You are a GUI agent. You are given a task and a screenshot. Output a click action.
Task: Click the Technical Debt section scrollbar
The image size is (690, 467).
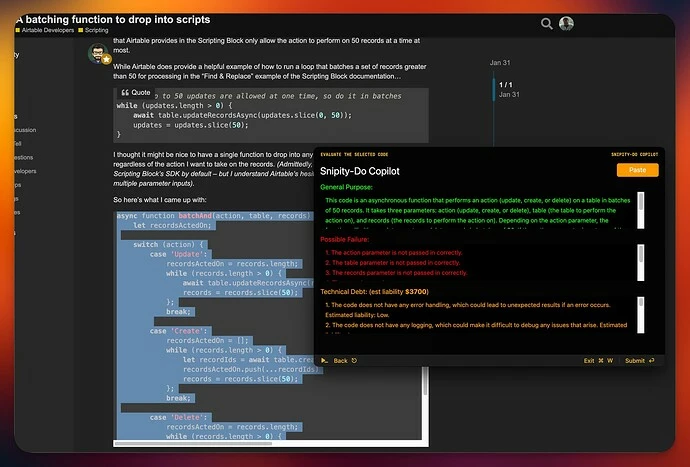(x=641, y=315)
